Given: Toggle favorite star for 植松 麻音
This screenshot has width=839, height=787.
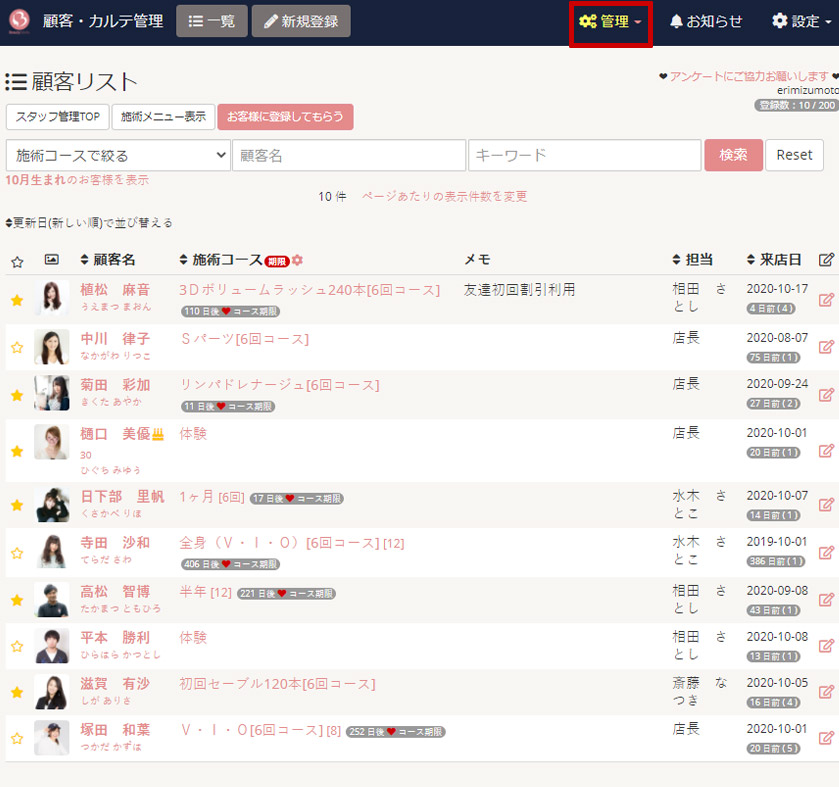Looking at the screenshot, I should [x=17, y=300].
